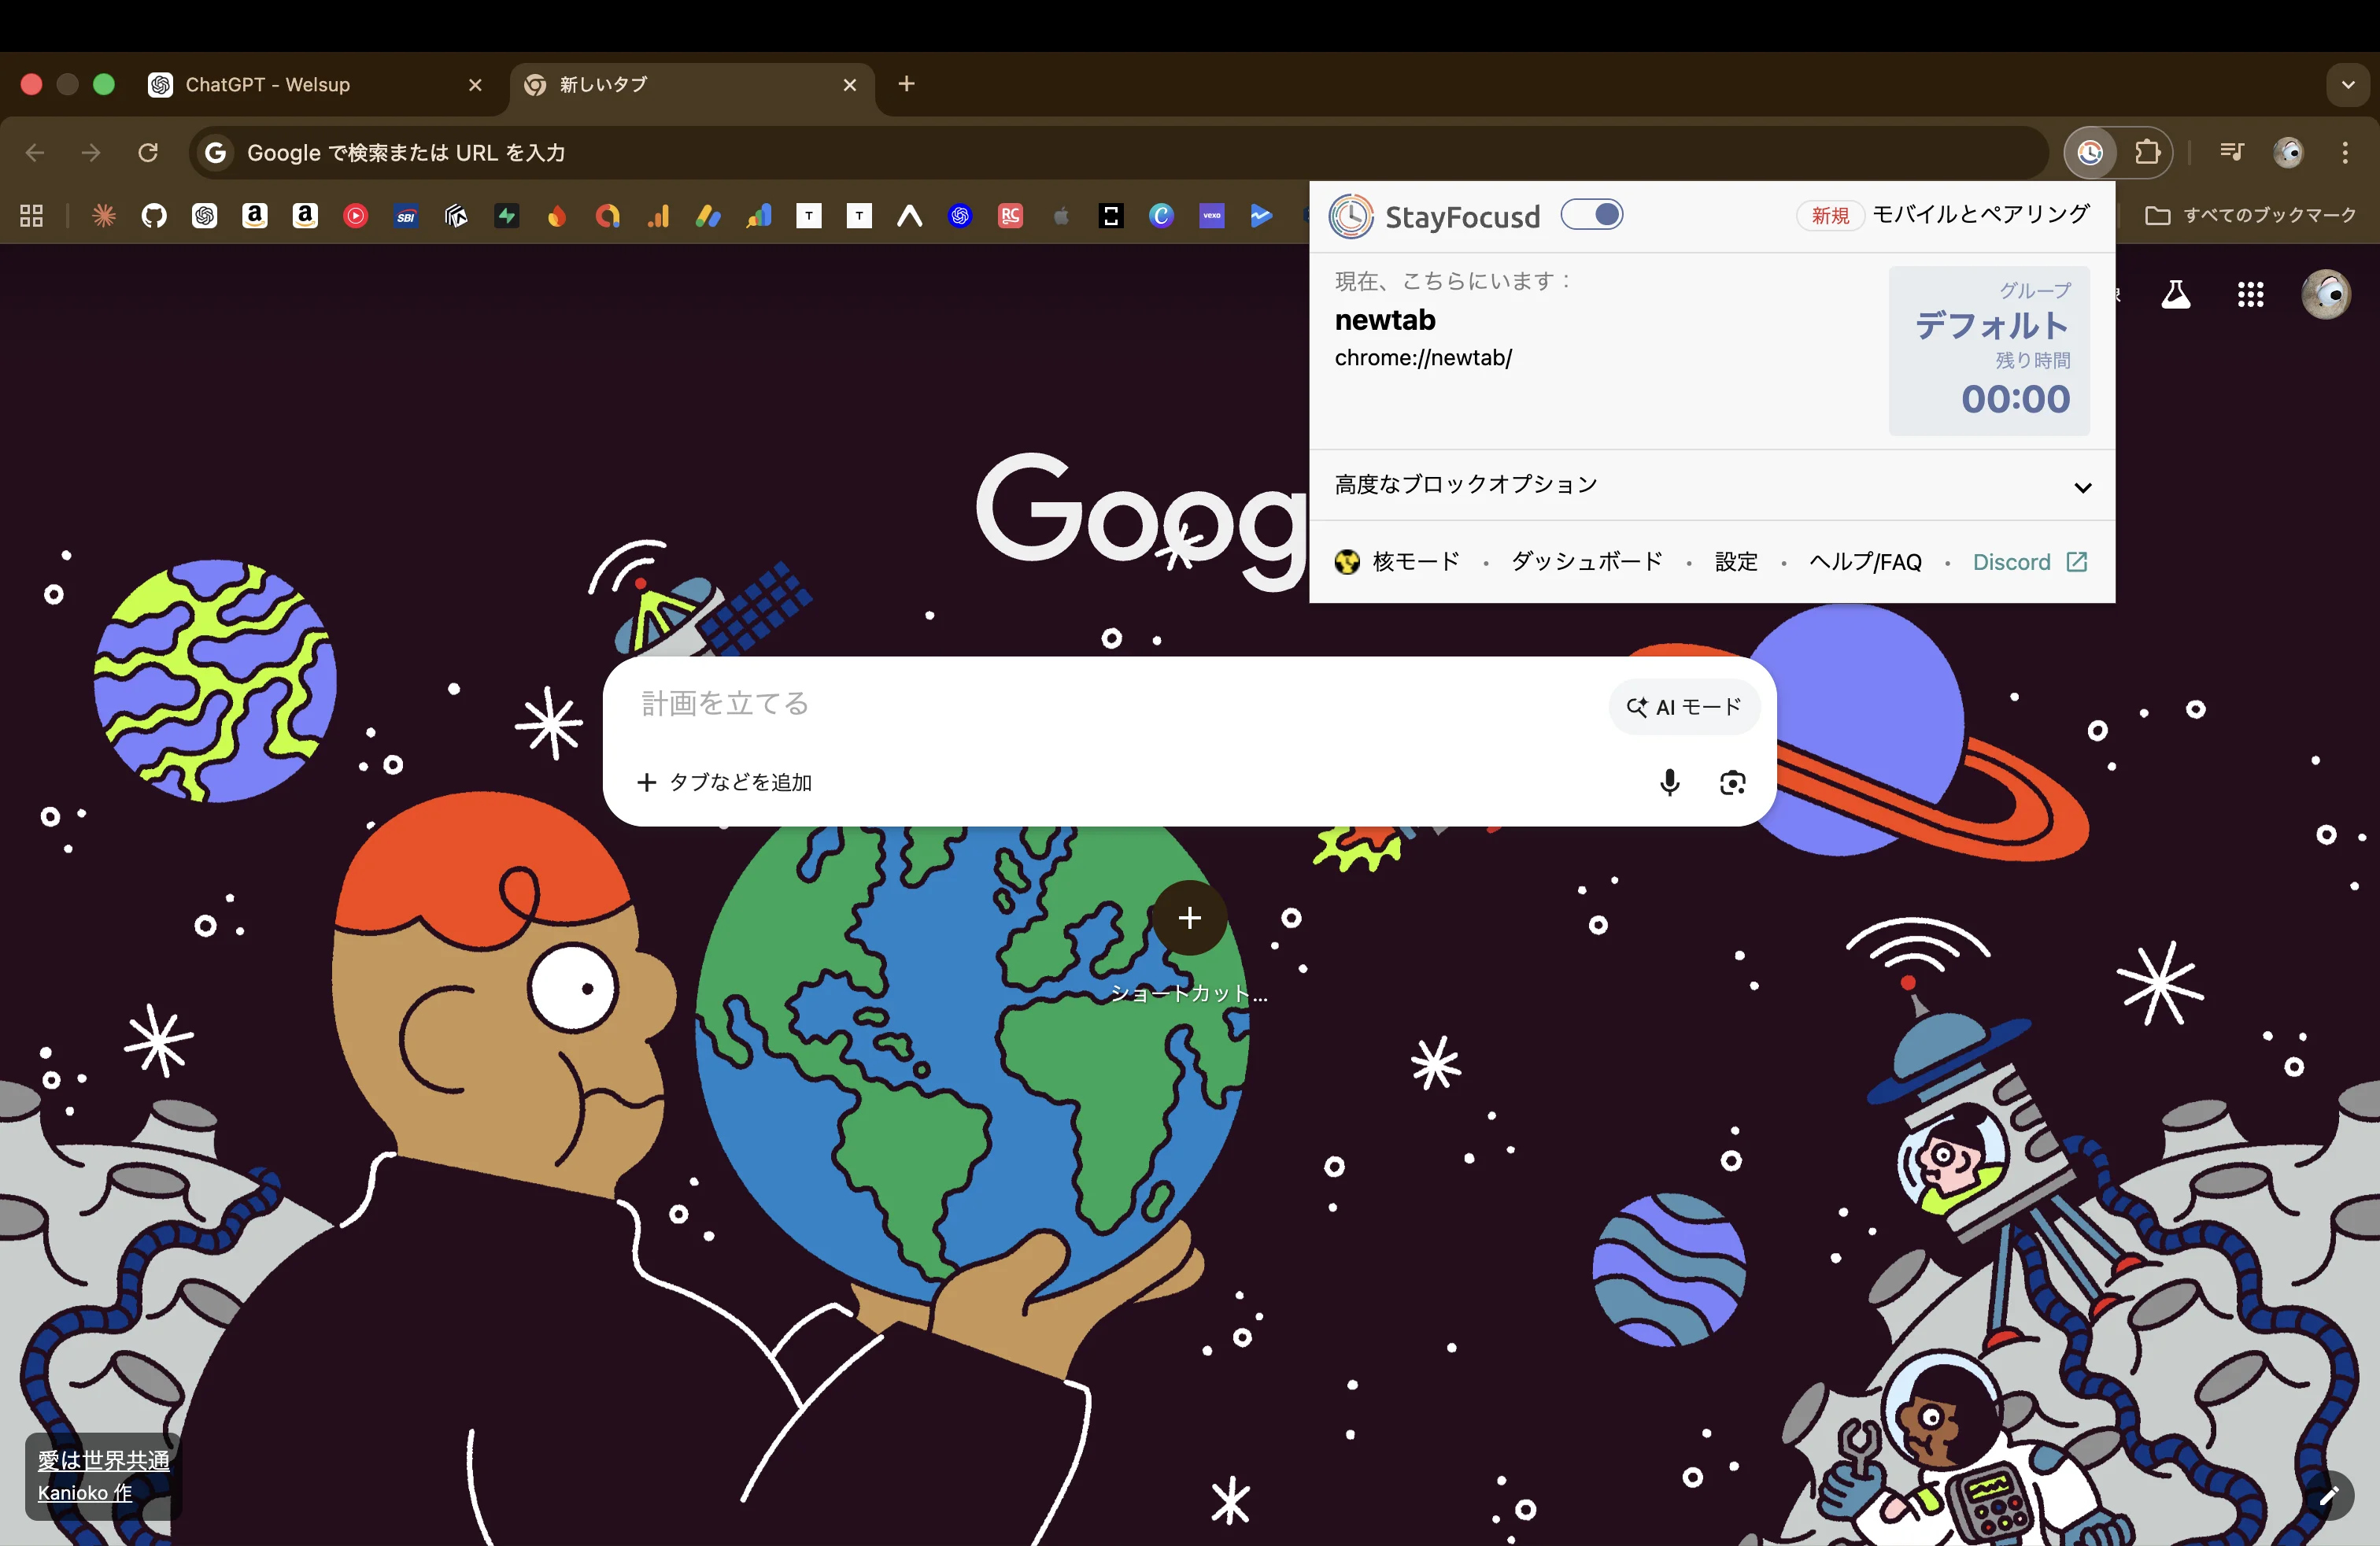The image size is (2380, 1546).
Task: Open the StayFocusd clock icon in the toolbar
Action: (2090, 152)
